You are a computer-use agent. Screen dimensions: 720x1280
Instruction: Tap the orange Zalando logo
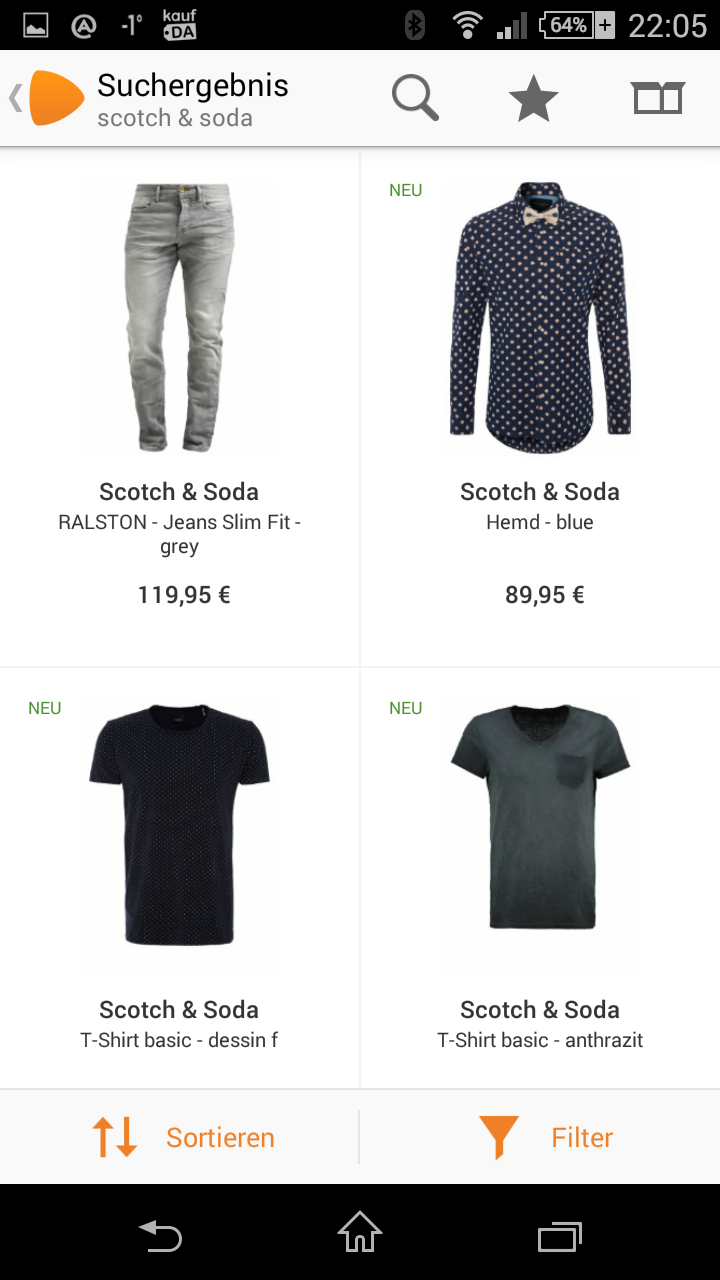point(56,98)
